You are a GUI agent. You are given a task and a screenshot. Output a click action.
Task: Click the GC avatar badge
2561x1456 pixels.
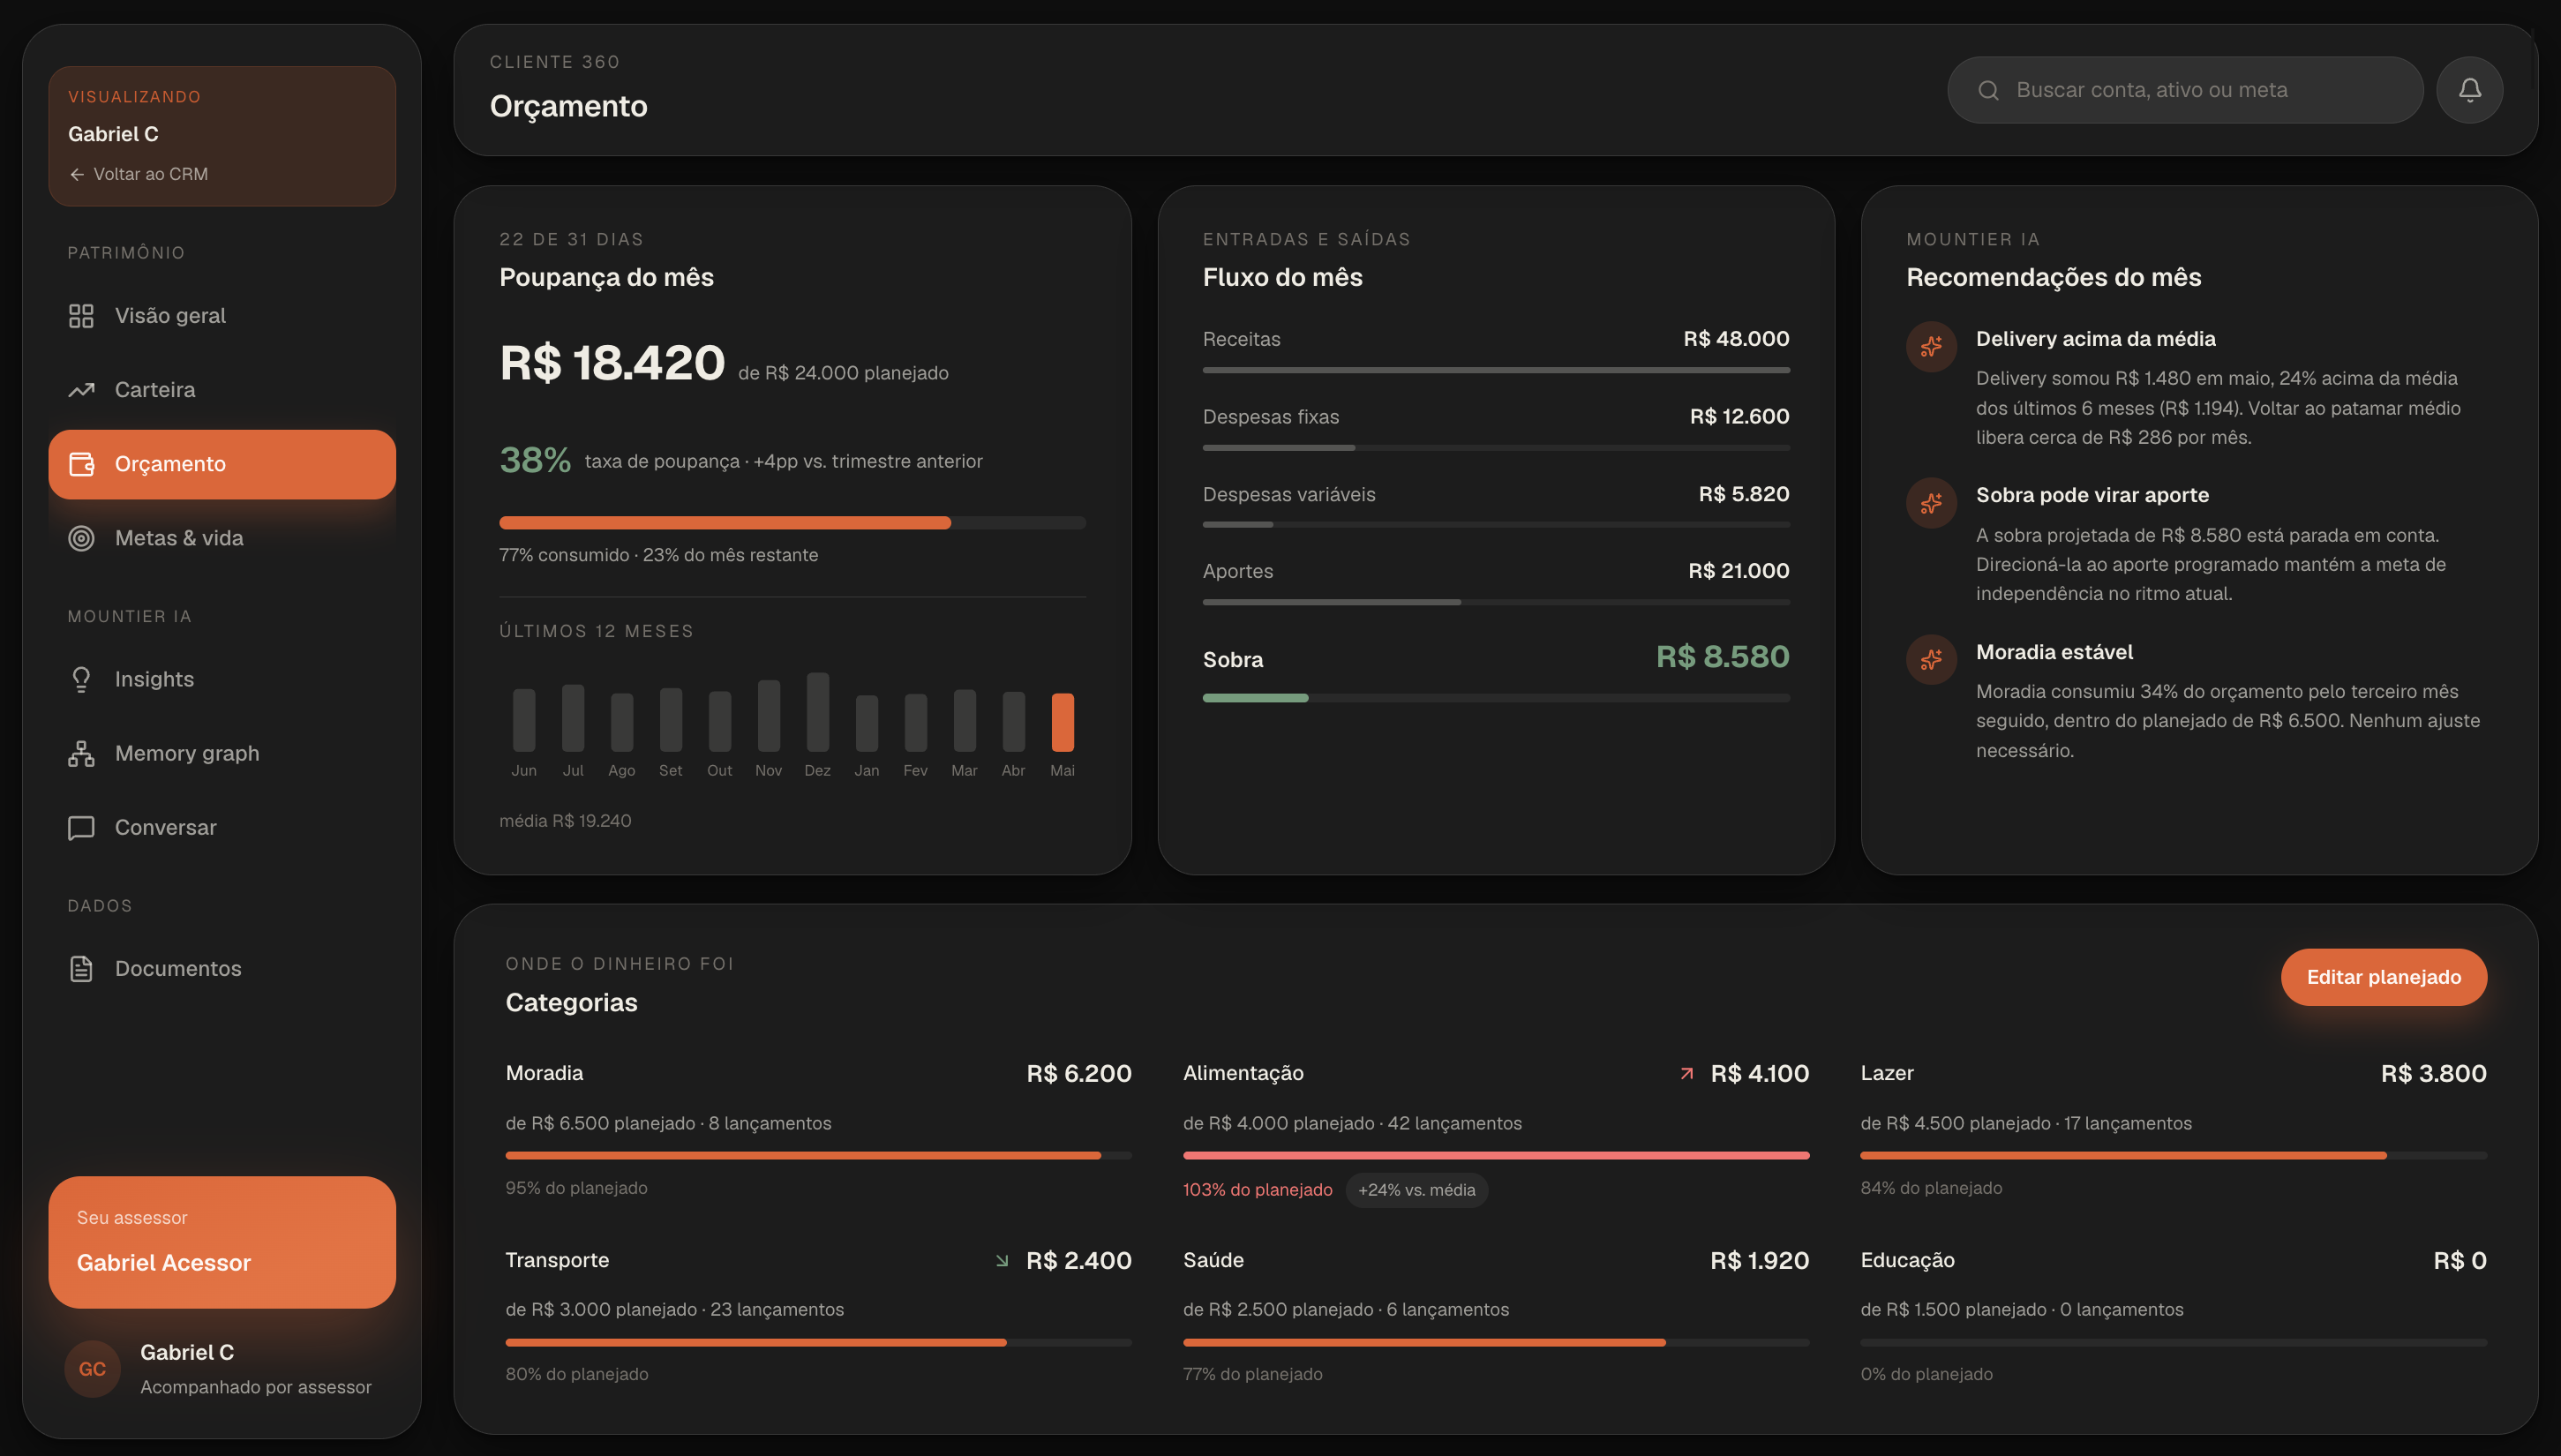[92, 1369]
